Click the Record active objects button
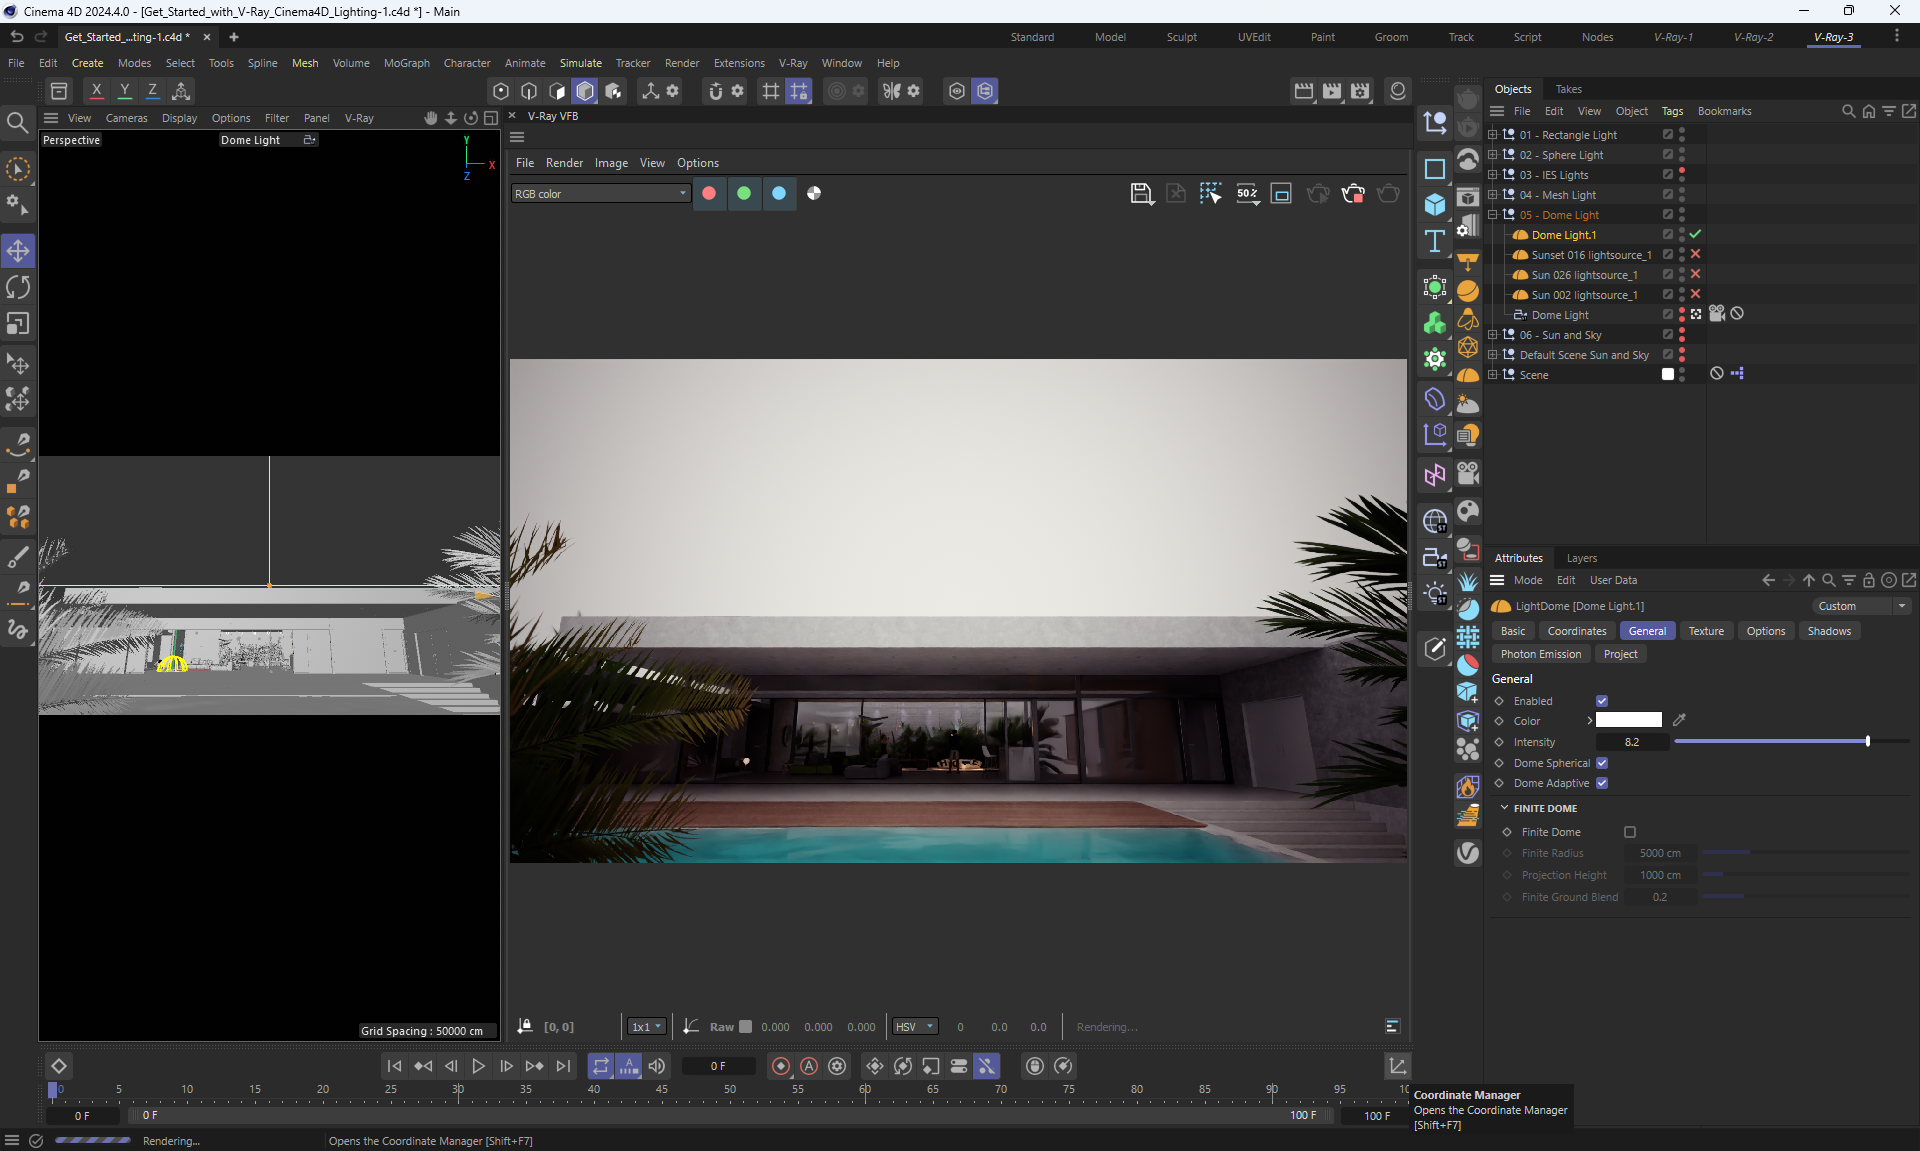 click(x=781, y=1066)
